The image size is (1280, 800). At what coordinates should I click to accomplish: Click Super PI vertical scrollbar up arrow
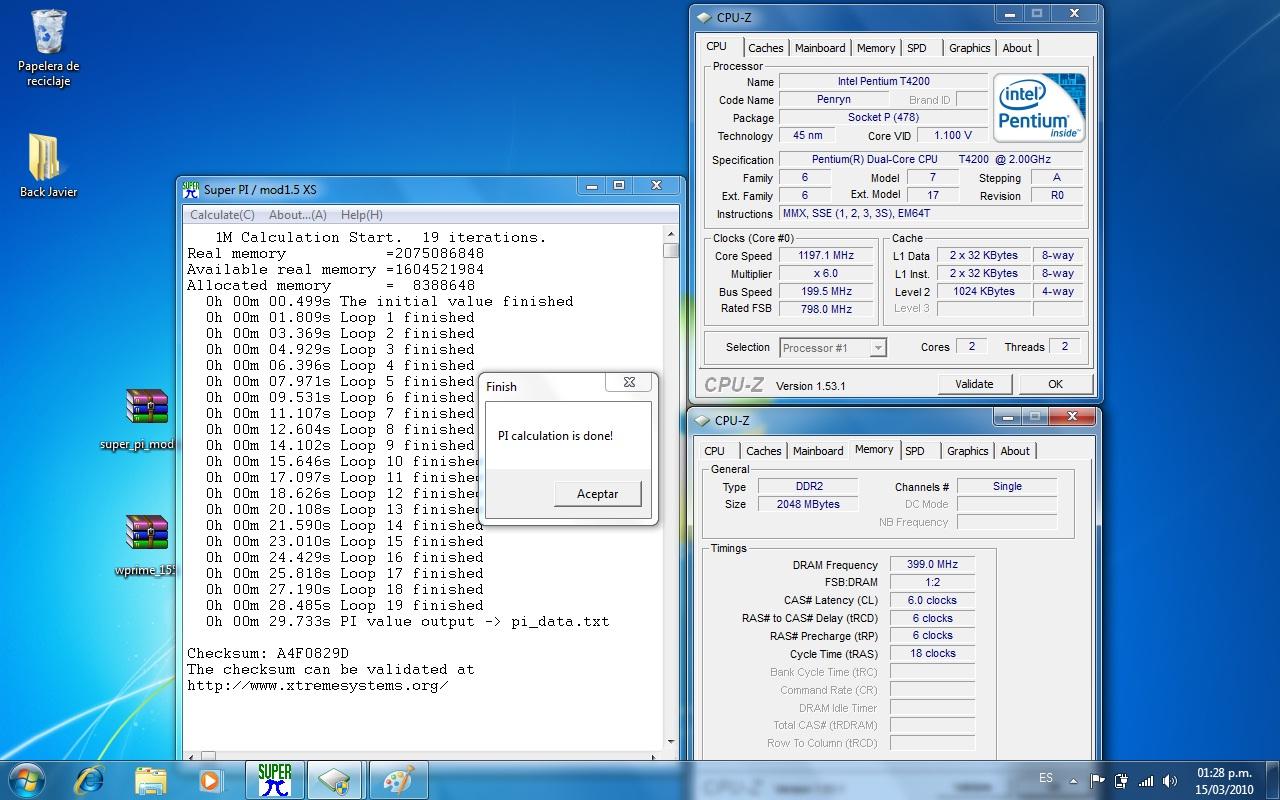(x=671, y=235)
